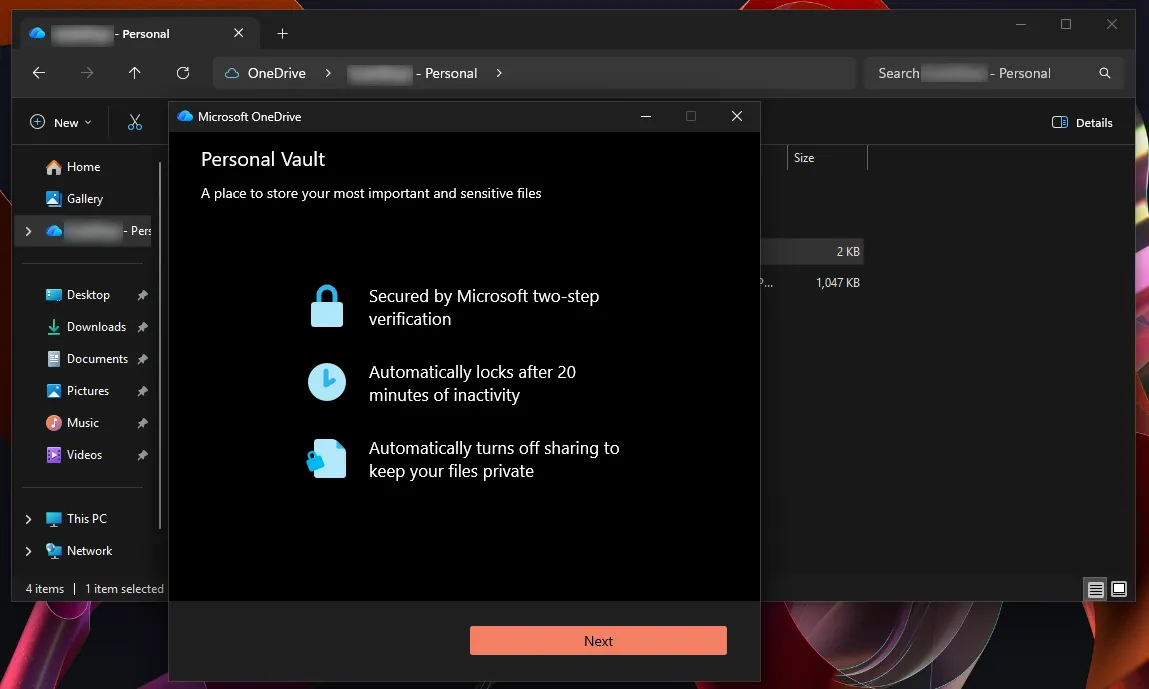1149x689 pixels.
Task: Click the Cut scissors icon
Action: [x=135, y=122]
